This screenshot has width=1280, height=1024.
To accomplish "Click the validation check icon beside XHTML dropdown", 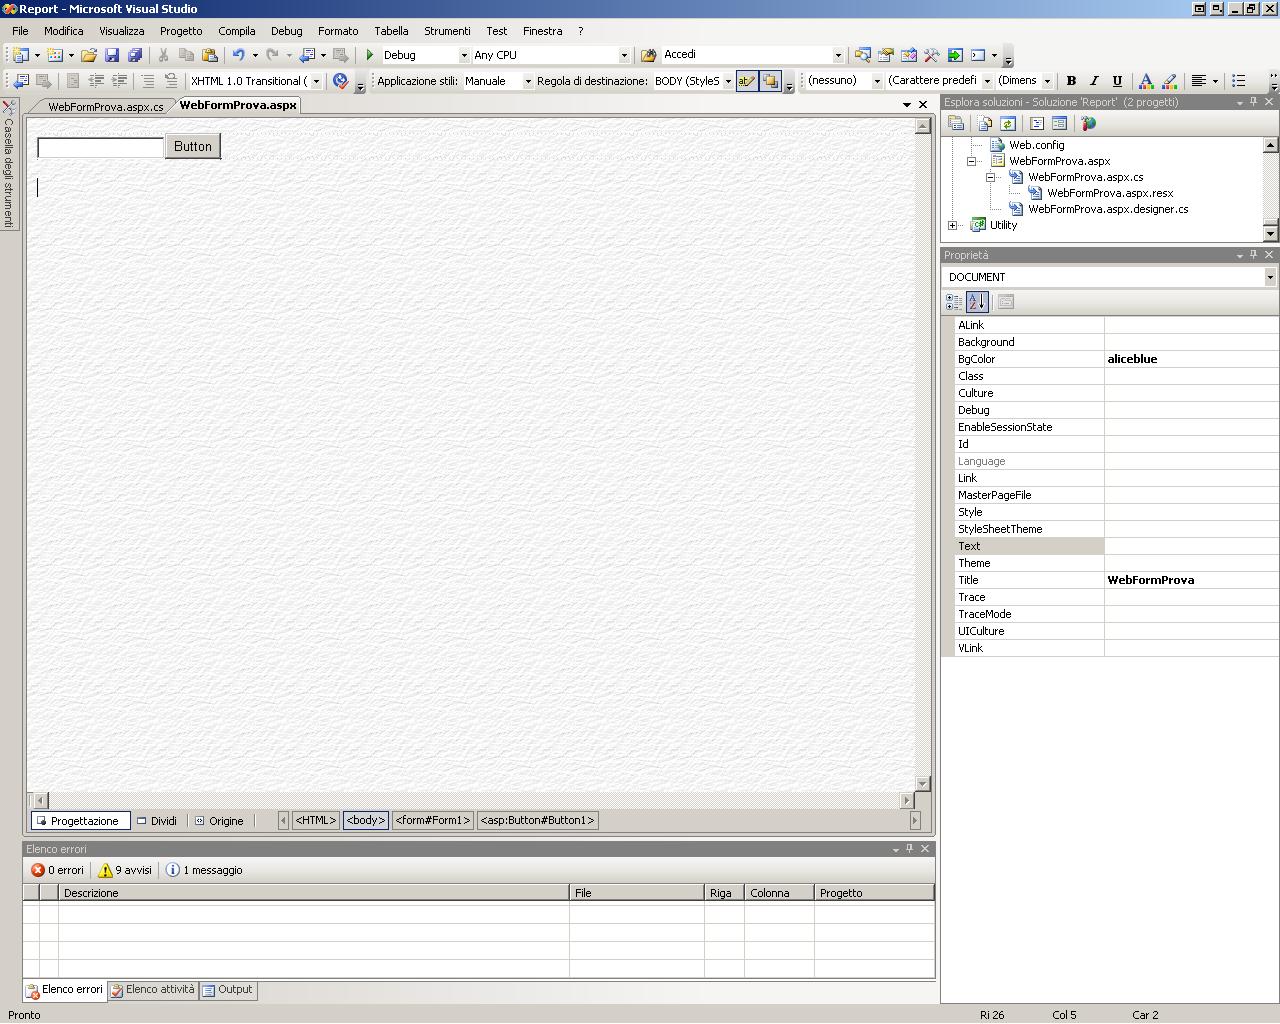I will 340,81.
